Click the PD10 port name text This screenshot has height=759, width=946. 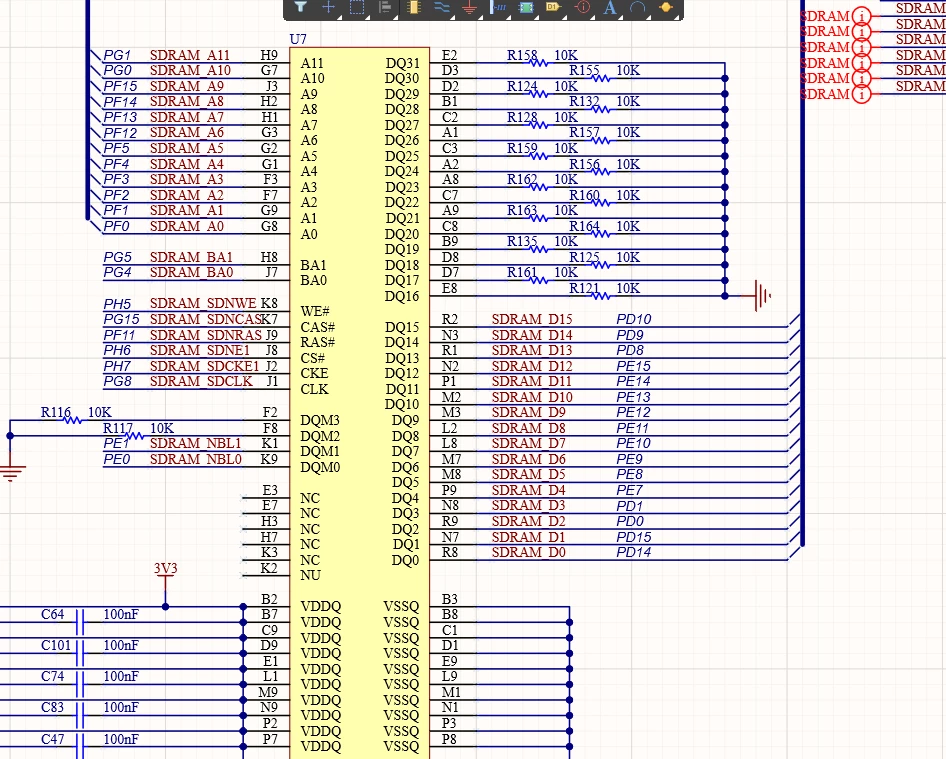point(633,319)
